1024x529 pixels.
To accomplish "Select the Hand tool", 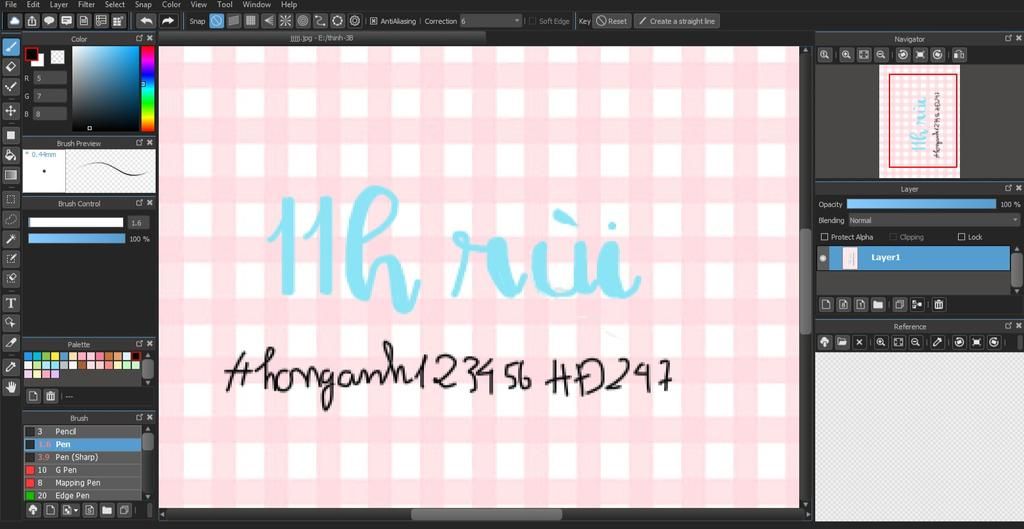I will [x=10, y=387].
